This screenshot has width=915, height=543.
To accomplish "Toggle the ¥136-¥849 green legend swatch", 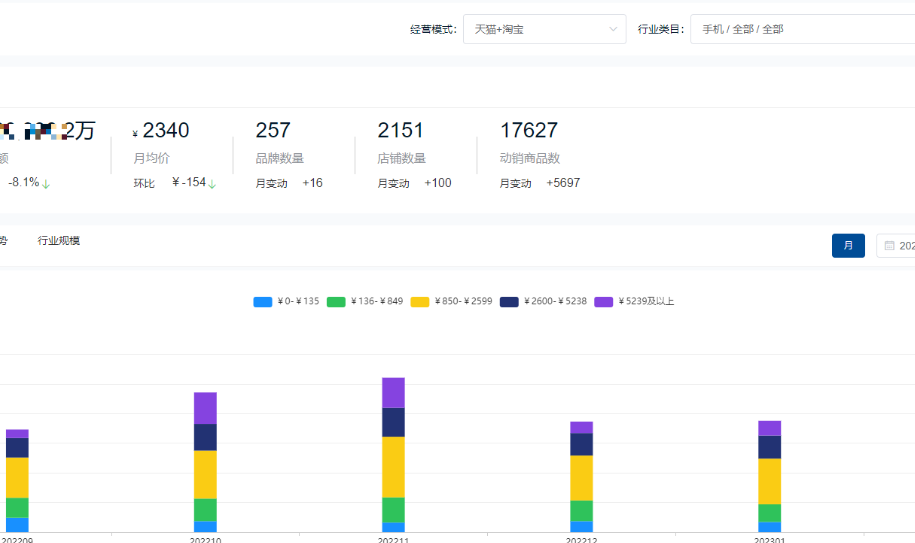I will pos(336,302).
